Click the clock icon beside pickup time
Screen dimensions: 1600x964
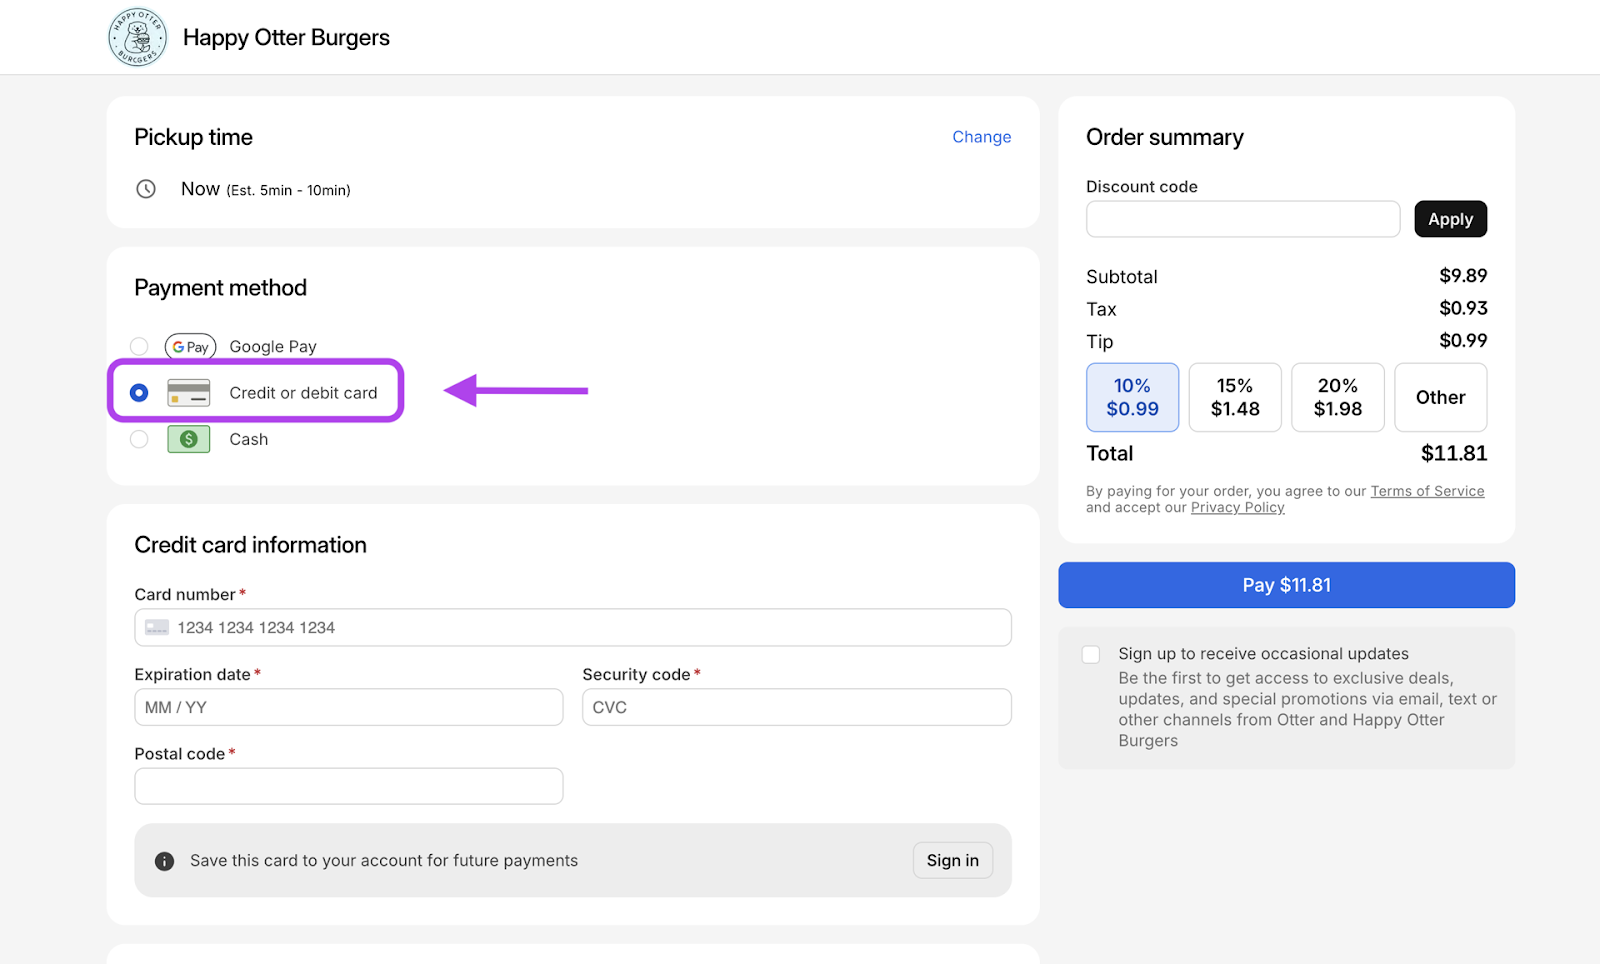point(146,189)
